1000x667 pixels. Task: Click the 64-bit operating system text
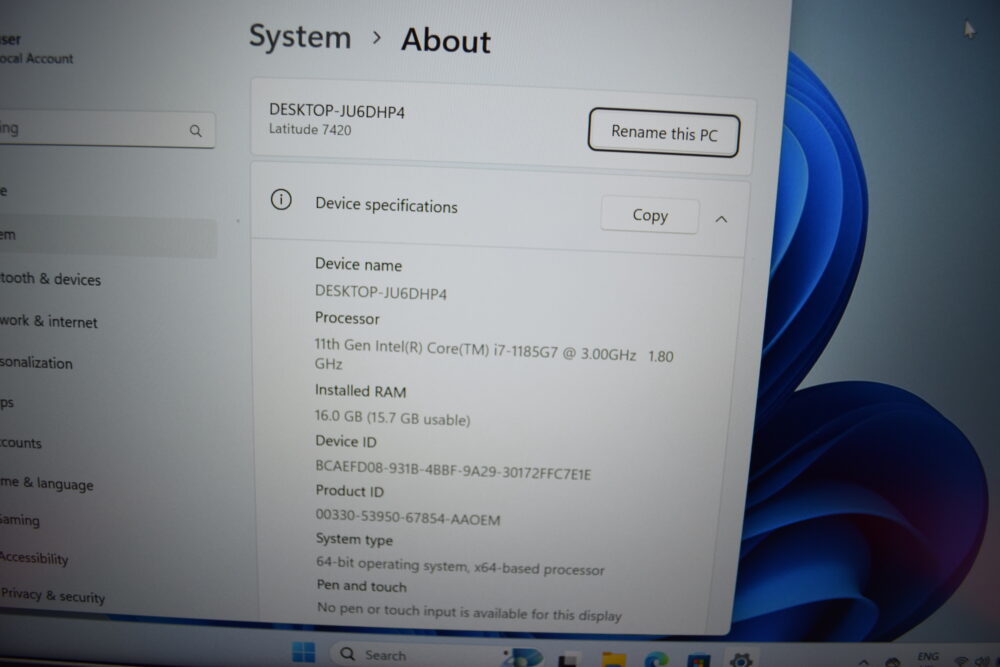tap(460, 566)
